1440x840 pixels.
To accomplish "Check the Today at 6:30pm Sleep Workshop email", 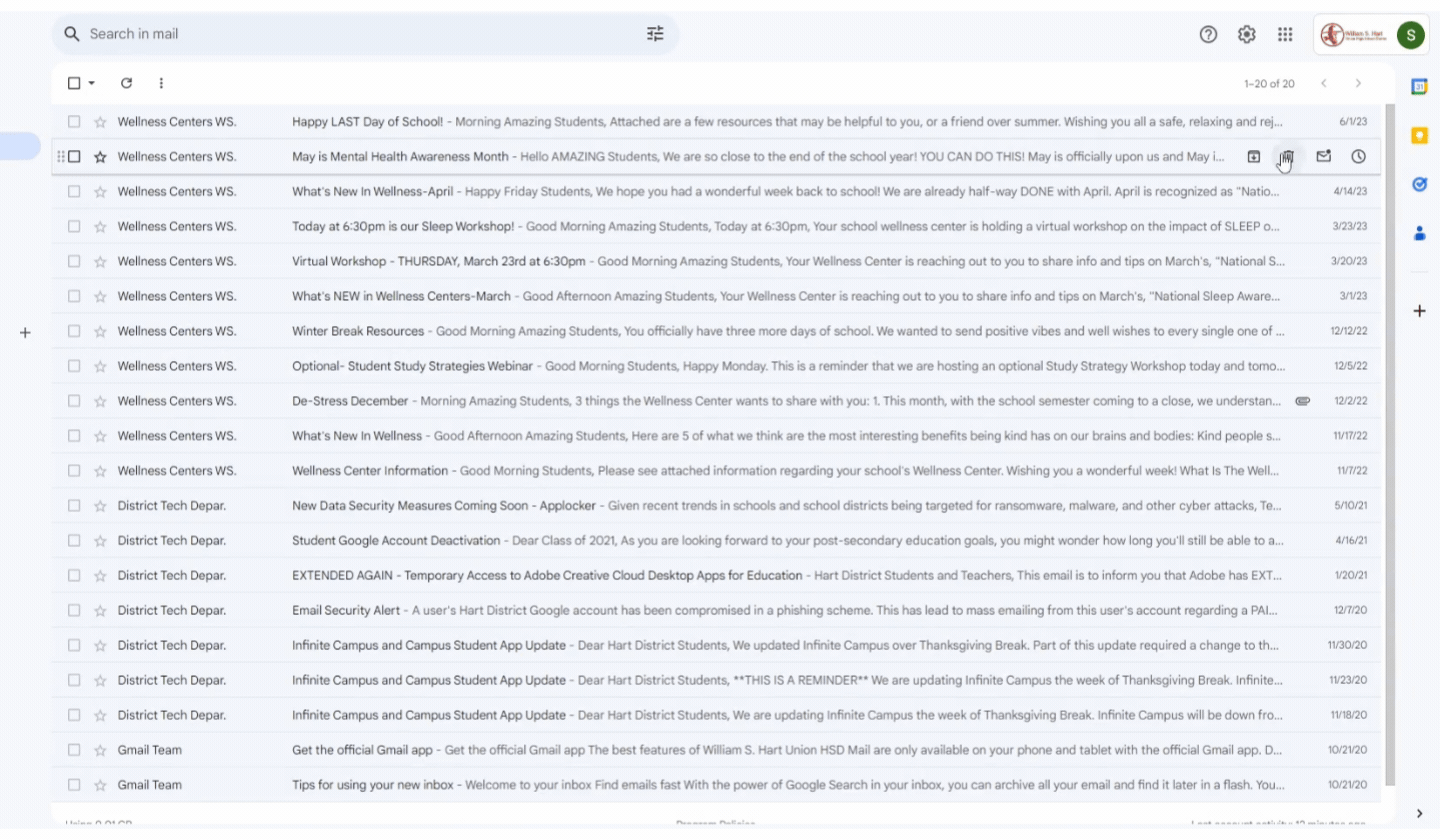I will [x=74, y=226].
